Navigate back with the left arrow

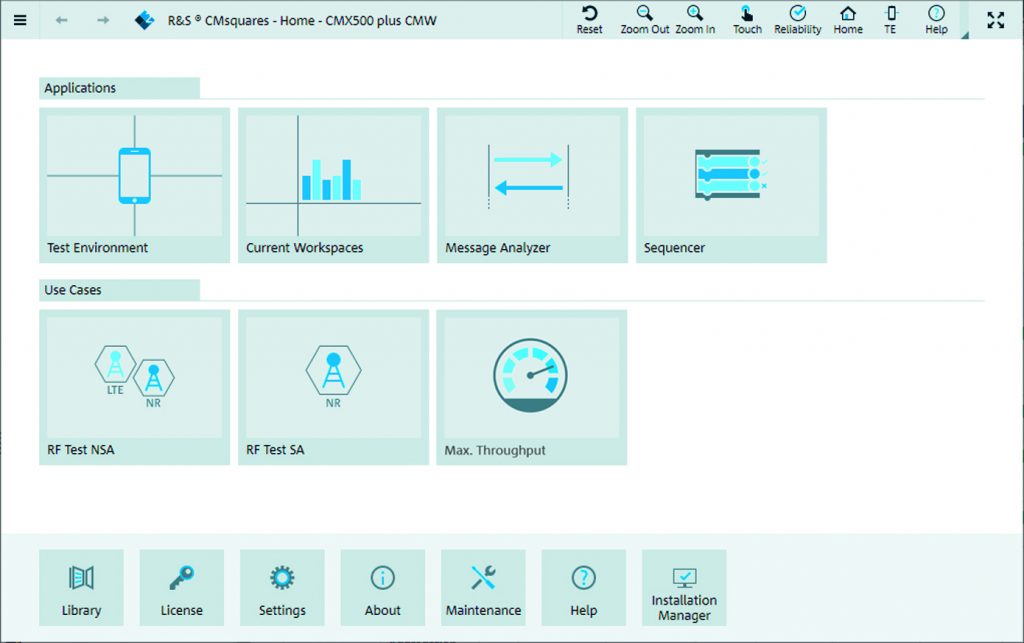coord(61,20)
